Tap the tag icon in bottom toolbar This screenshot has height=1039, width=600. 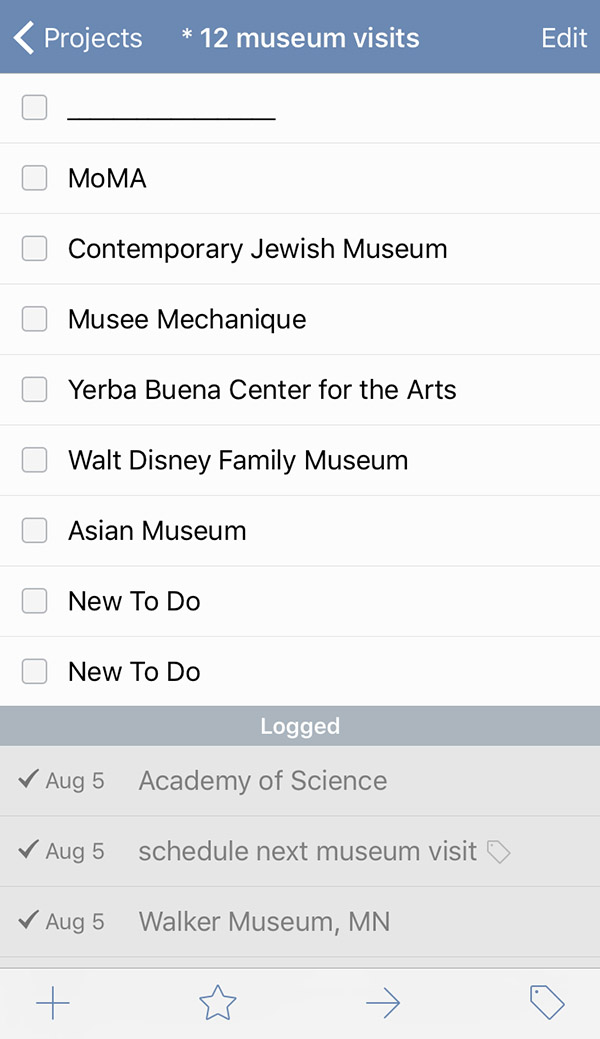tap(547, 1003)
